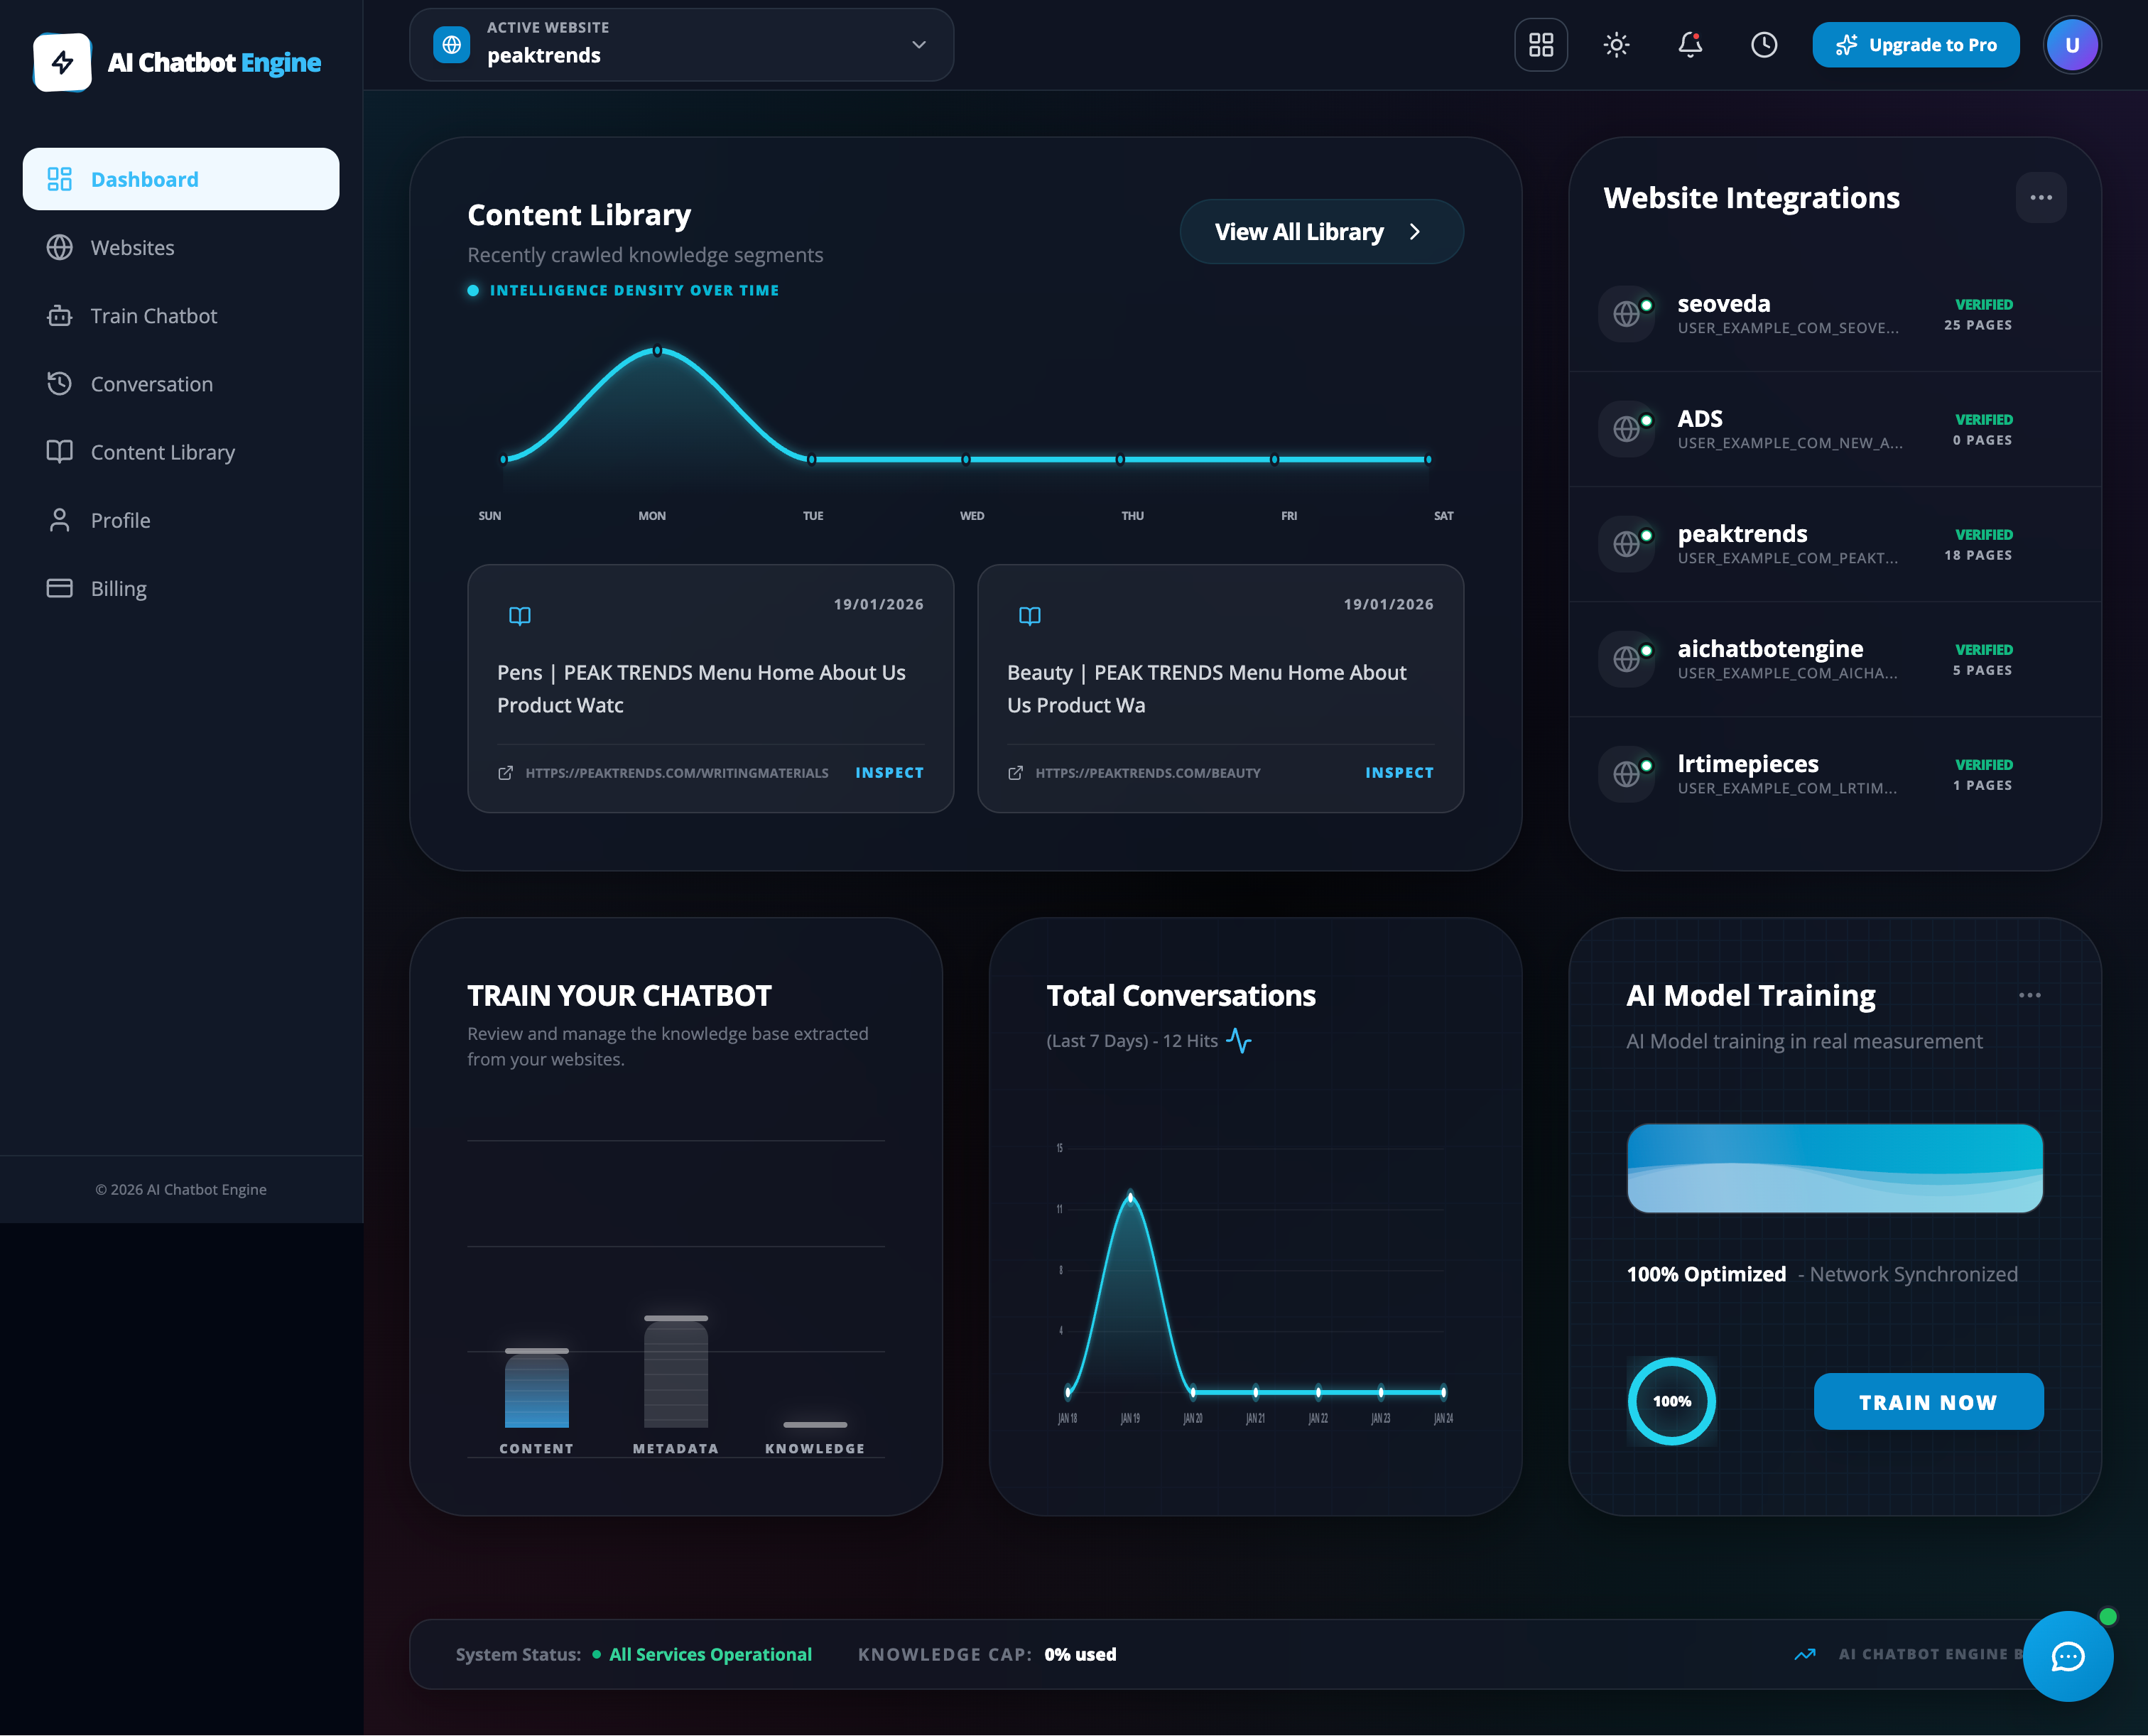2148x1736 pixels.
Task: Select ADS integration name
Action: coord(1700,418)
